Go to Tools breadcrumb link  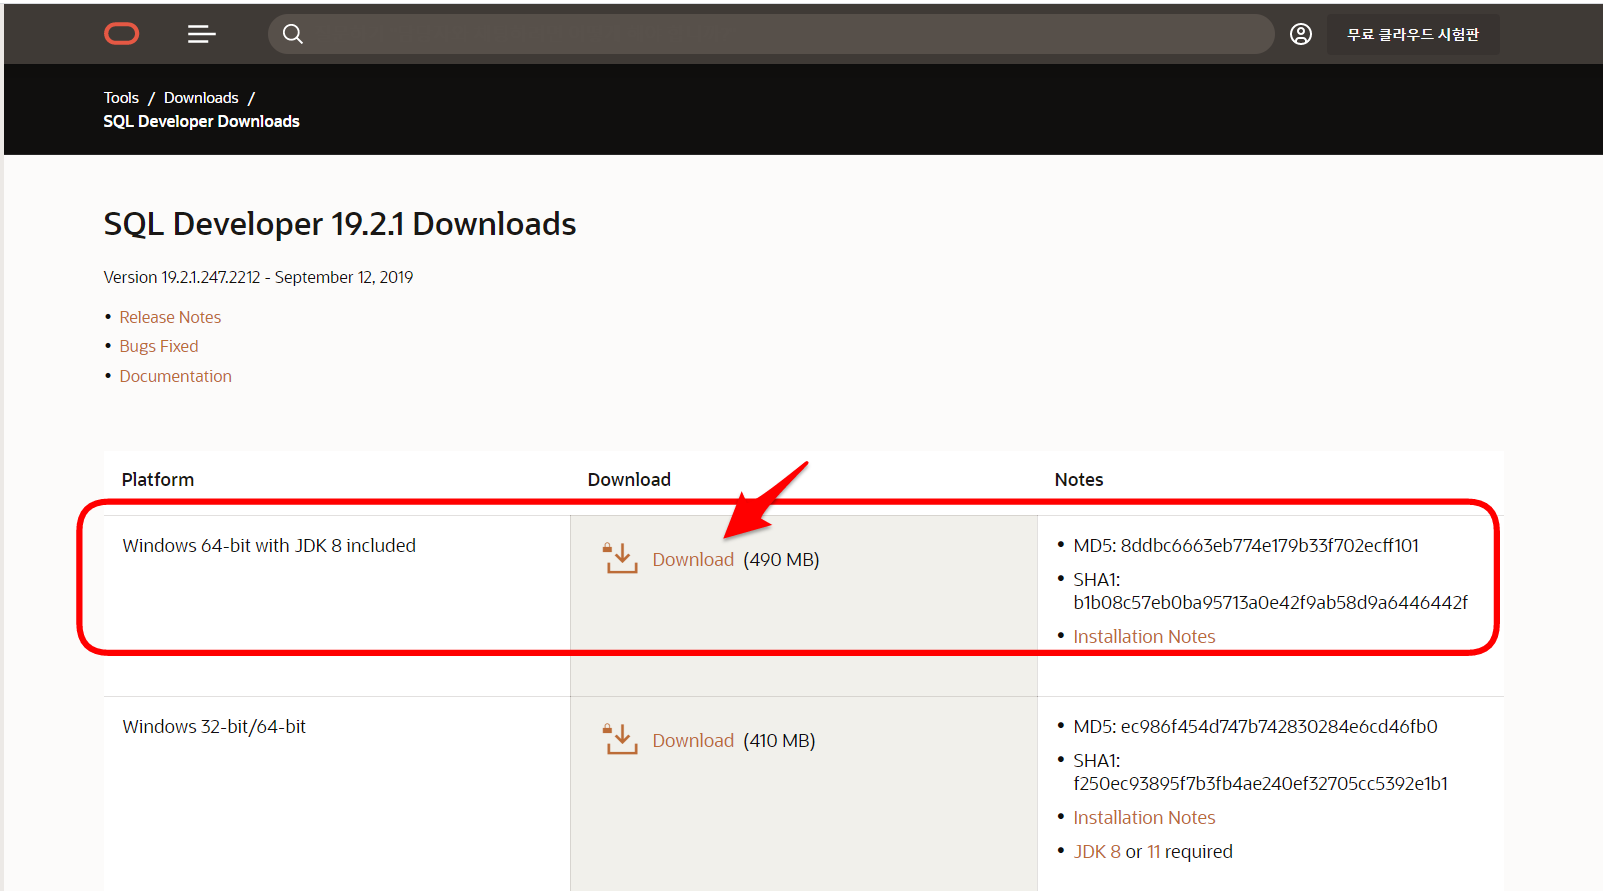click(121, 97)
